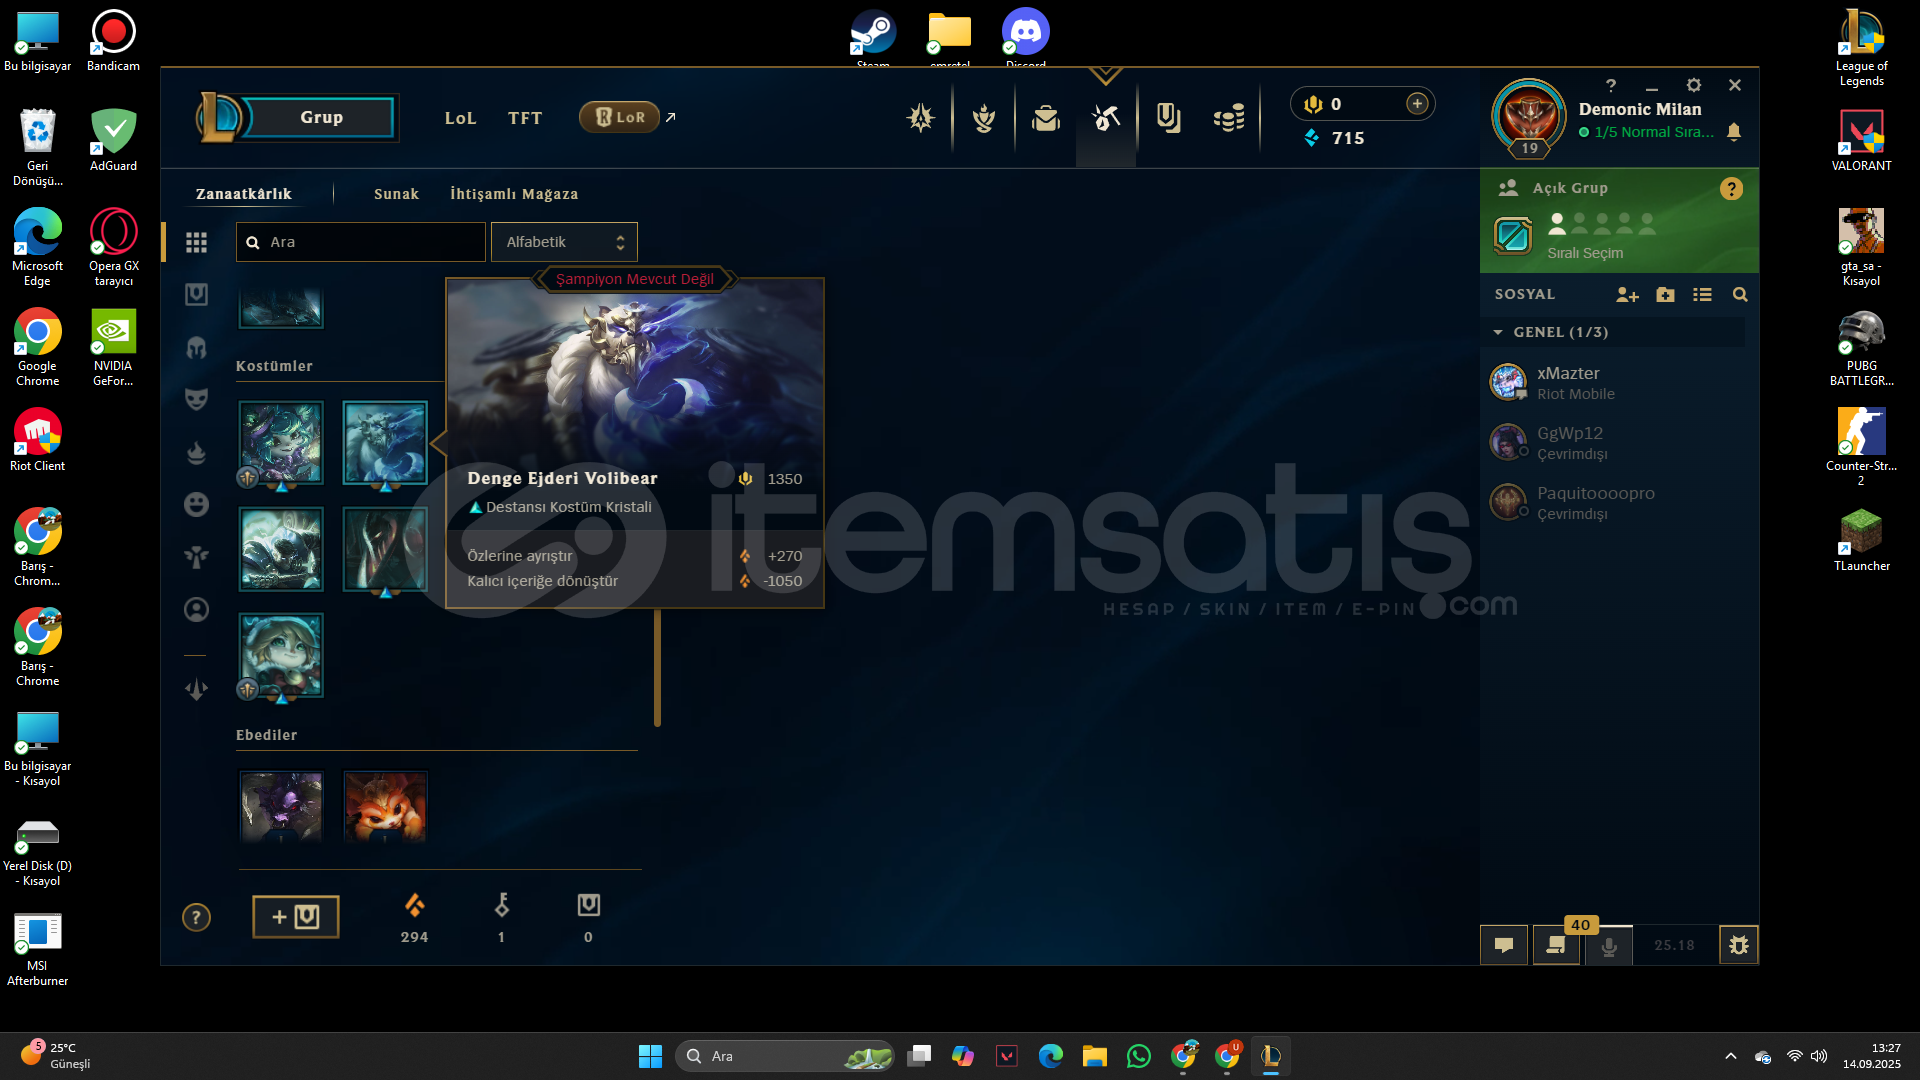Open WhatsApp from taskbar
The height and width of the screenshot is (1080, 1920).
1138,1056
